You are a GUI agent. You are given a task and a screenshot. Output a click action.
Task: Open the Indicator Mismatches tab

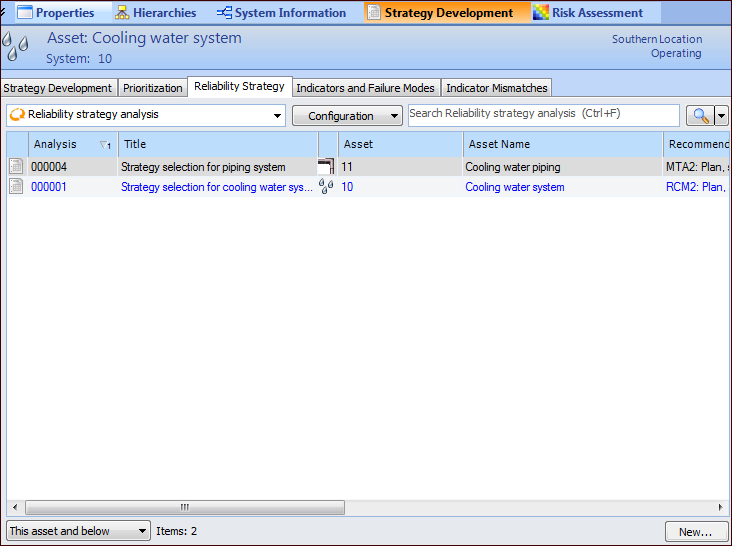(x=497, y=88)
